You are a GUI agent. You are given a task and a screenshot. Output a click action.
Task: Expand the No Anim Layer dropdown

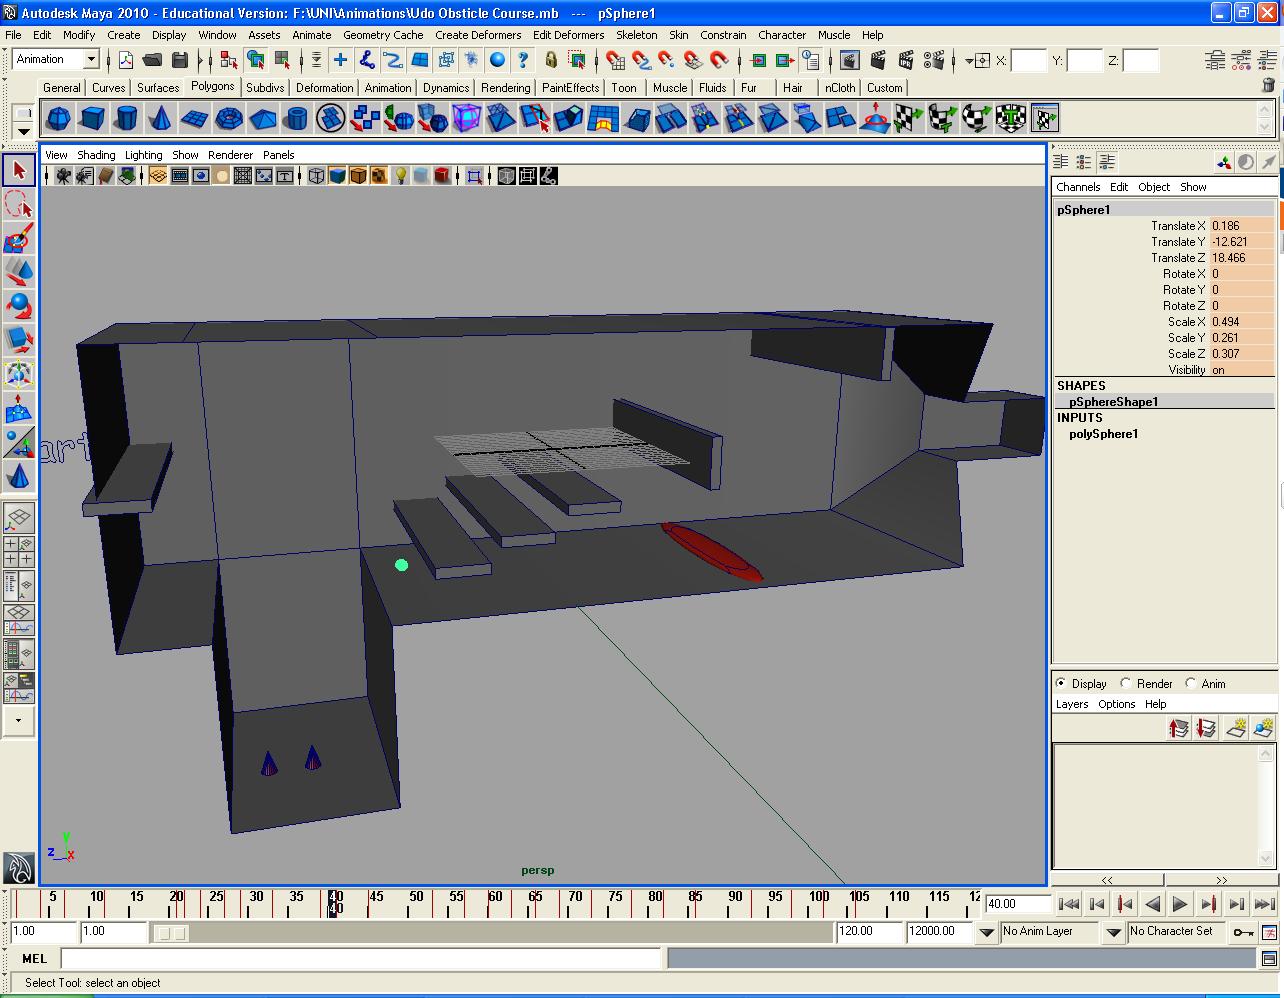[1113, 932]
